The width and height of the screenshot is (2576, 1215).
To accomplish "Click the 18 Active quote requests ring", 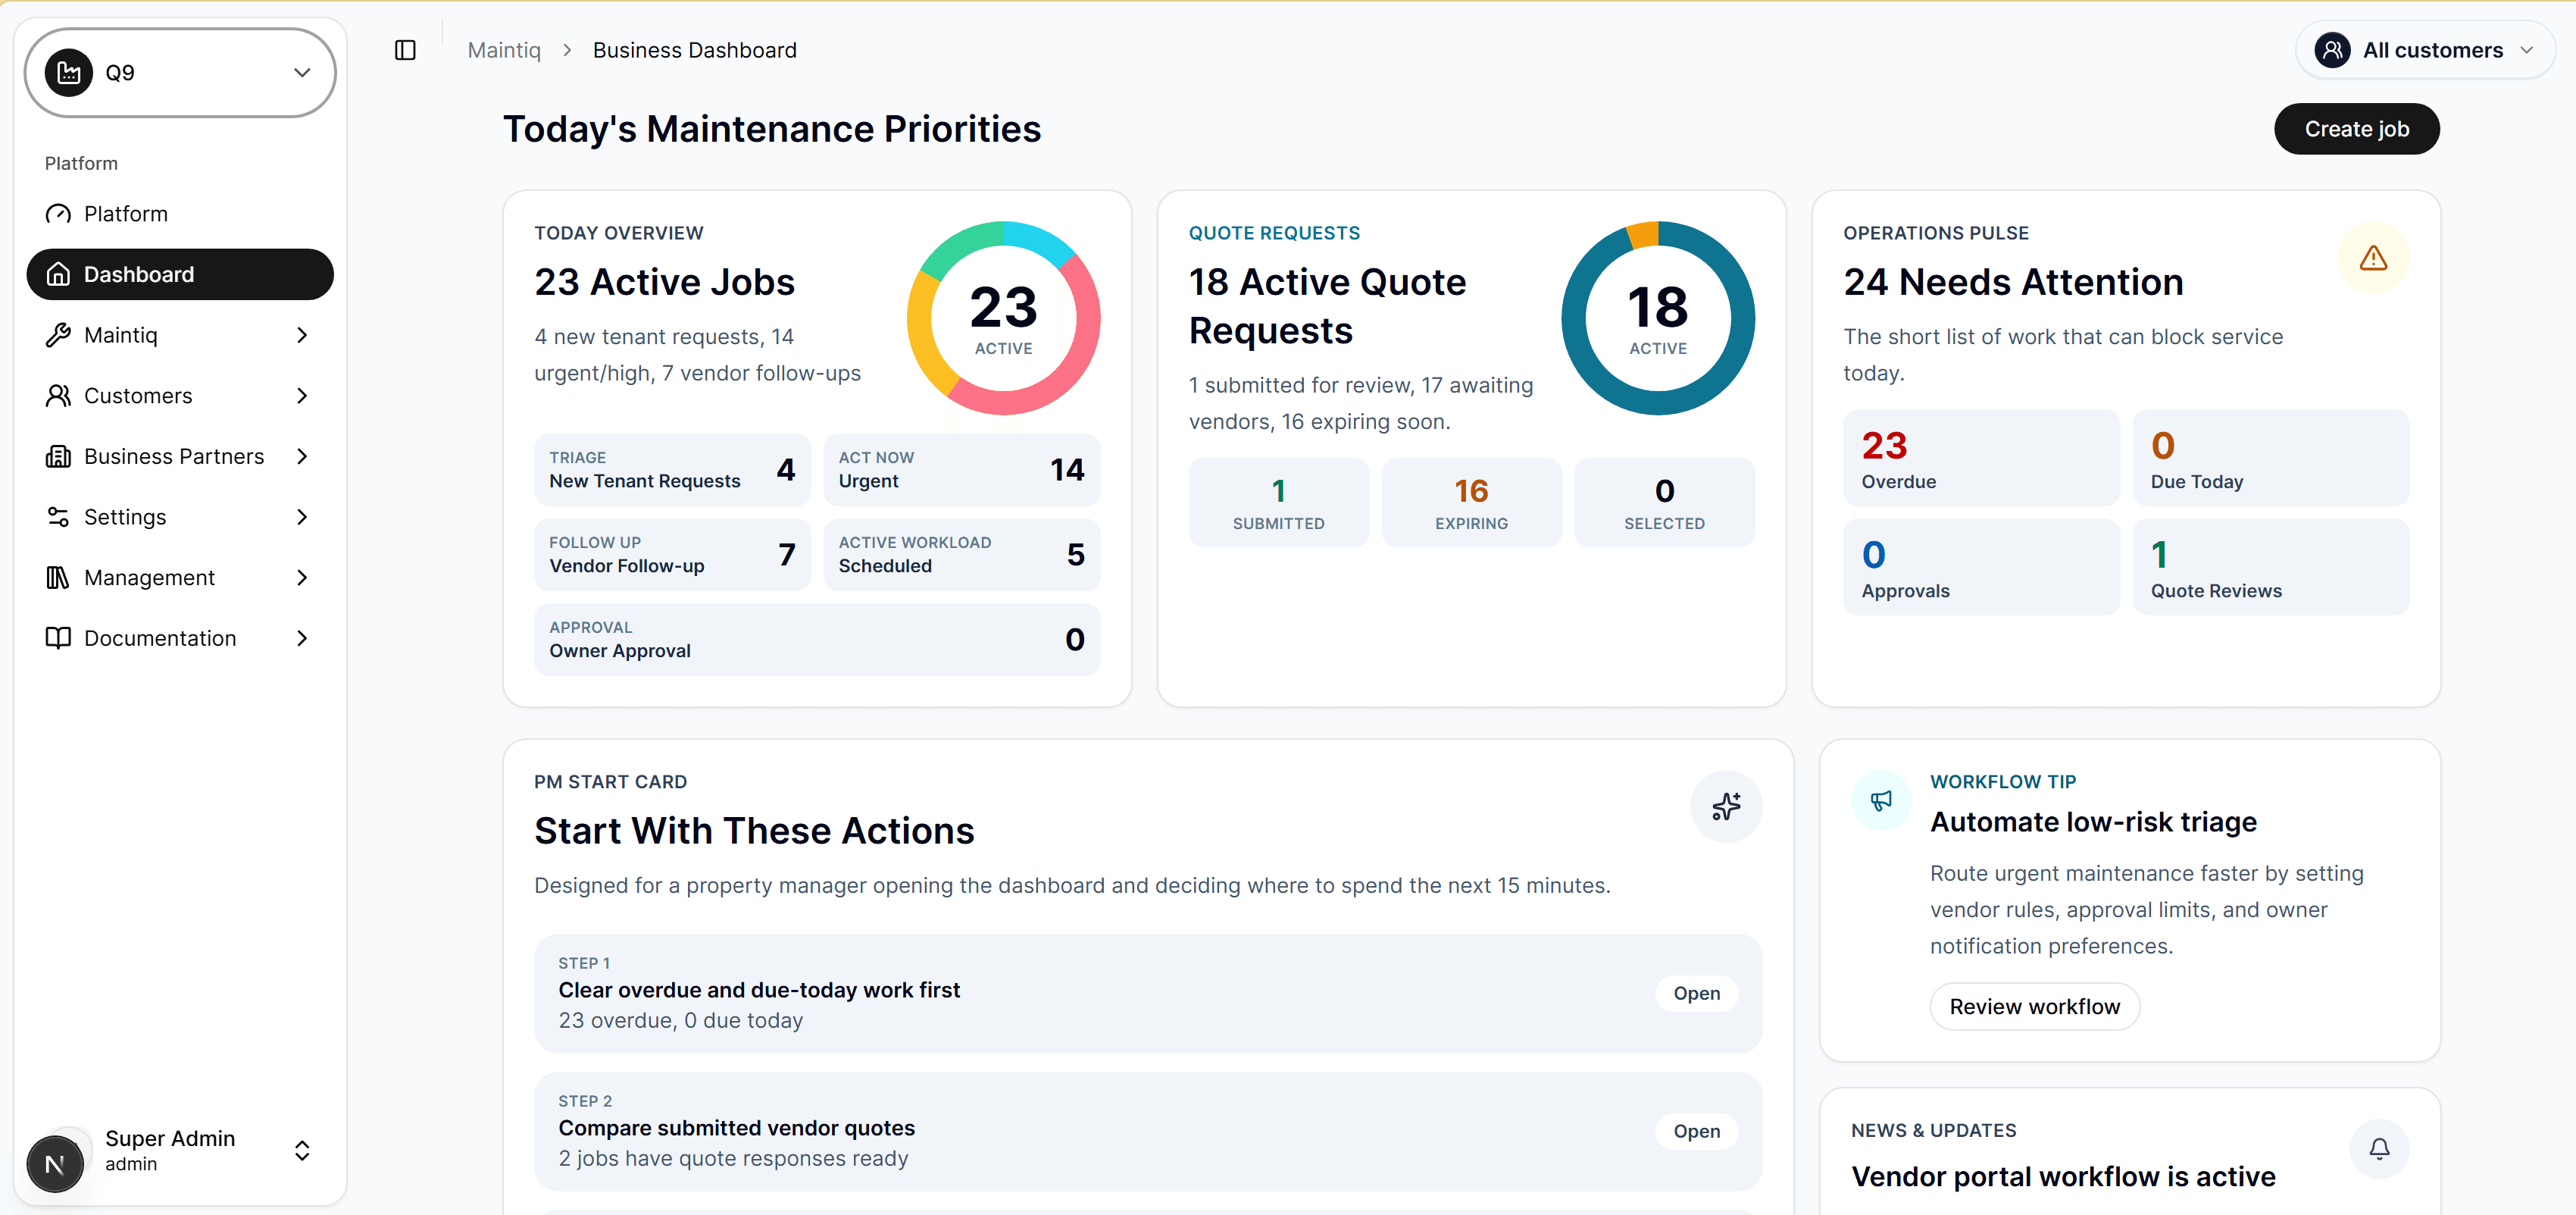I will [x=1657, y=318].
